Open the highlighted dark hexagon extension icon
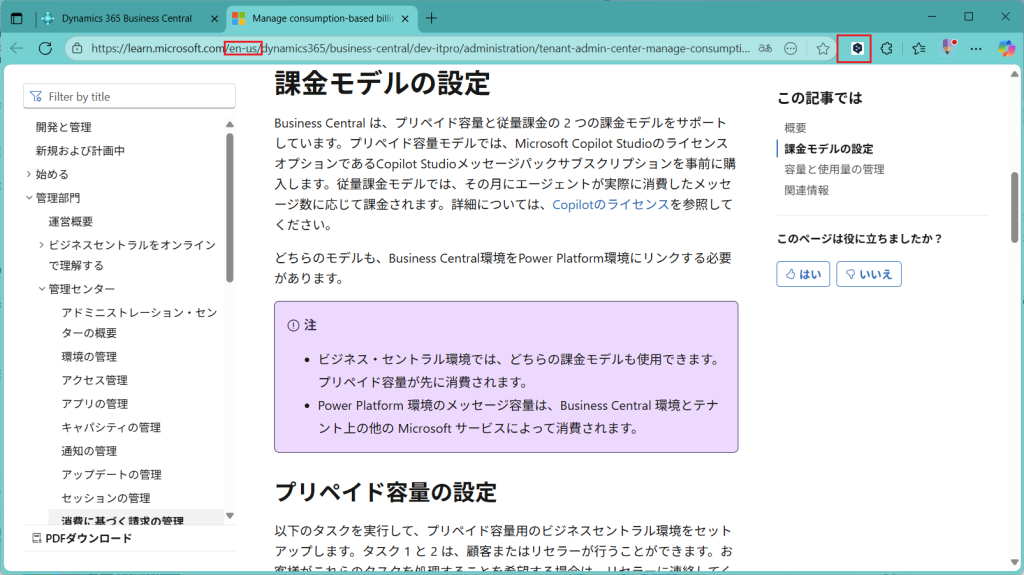The image size is (1024, 575). coord(857,48)
